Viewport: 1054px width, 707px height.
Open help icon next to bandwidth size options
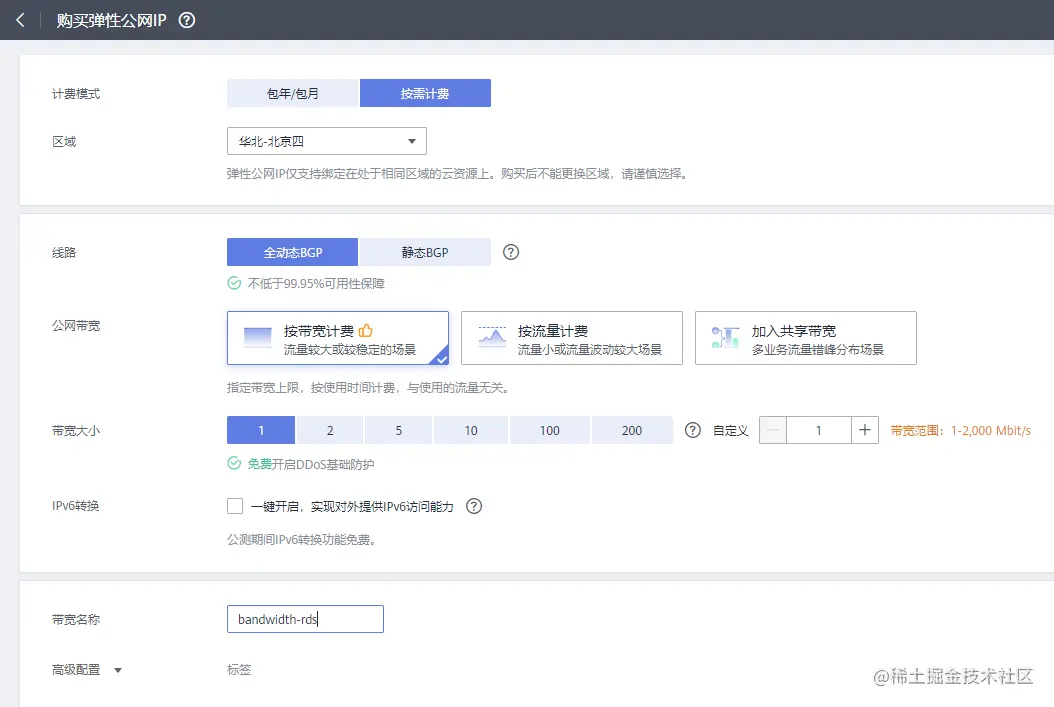coord(692,430)
